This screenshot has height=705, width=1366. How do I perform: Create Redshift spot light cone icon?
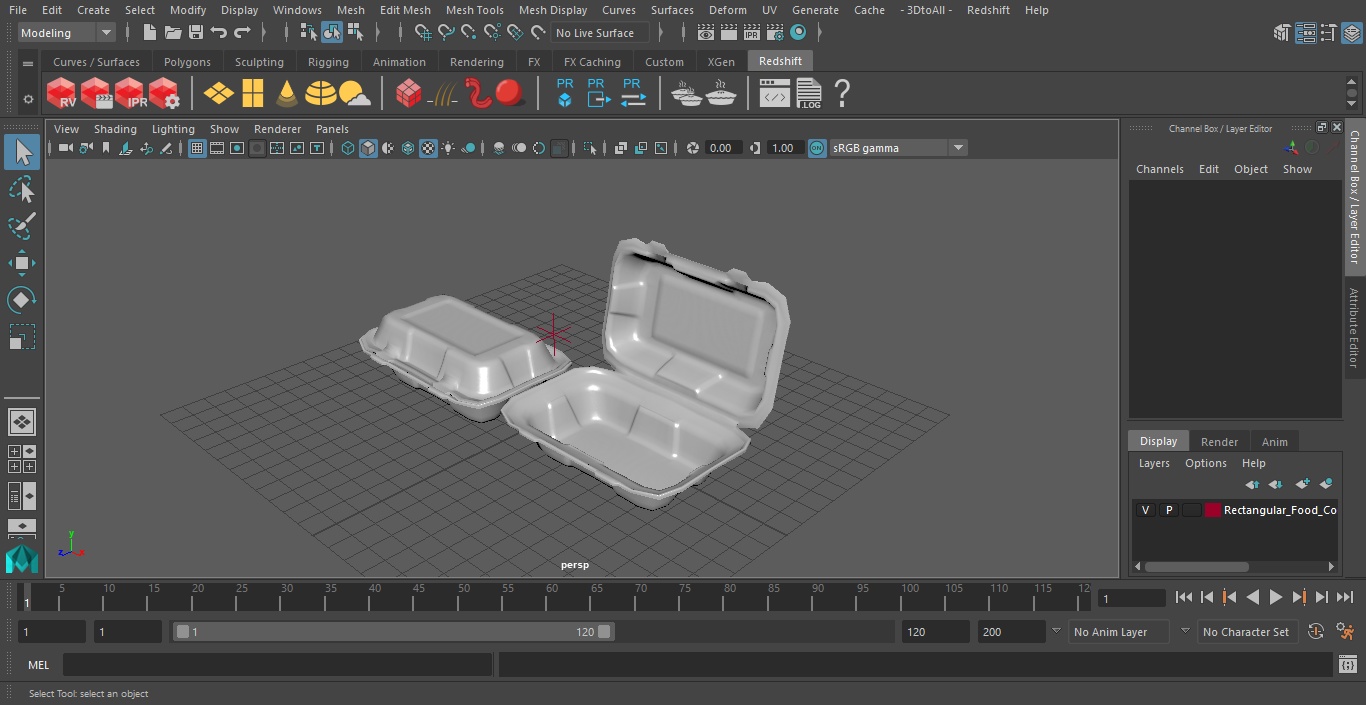click(287, 94)
